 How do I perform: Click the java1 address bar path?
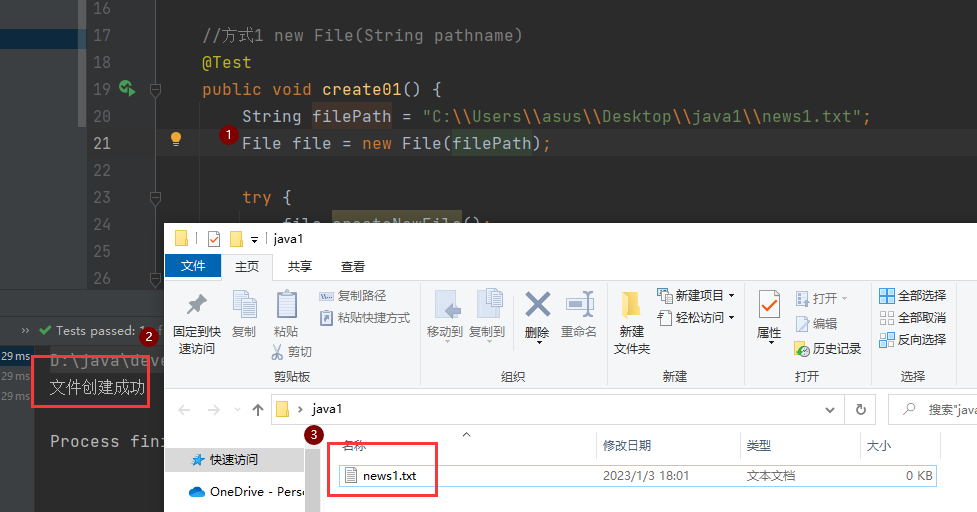pos(327,409)
